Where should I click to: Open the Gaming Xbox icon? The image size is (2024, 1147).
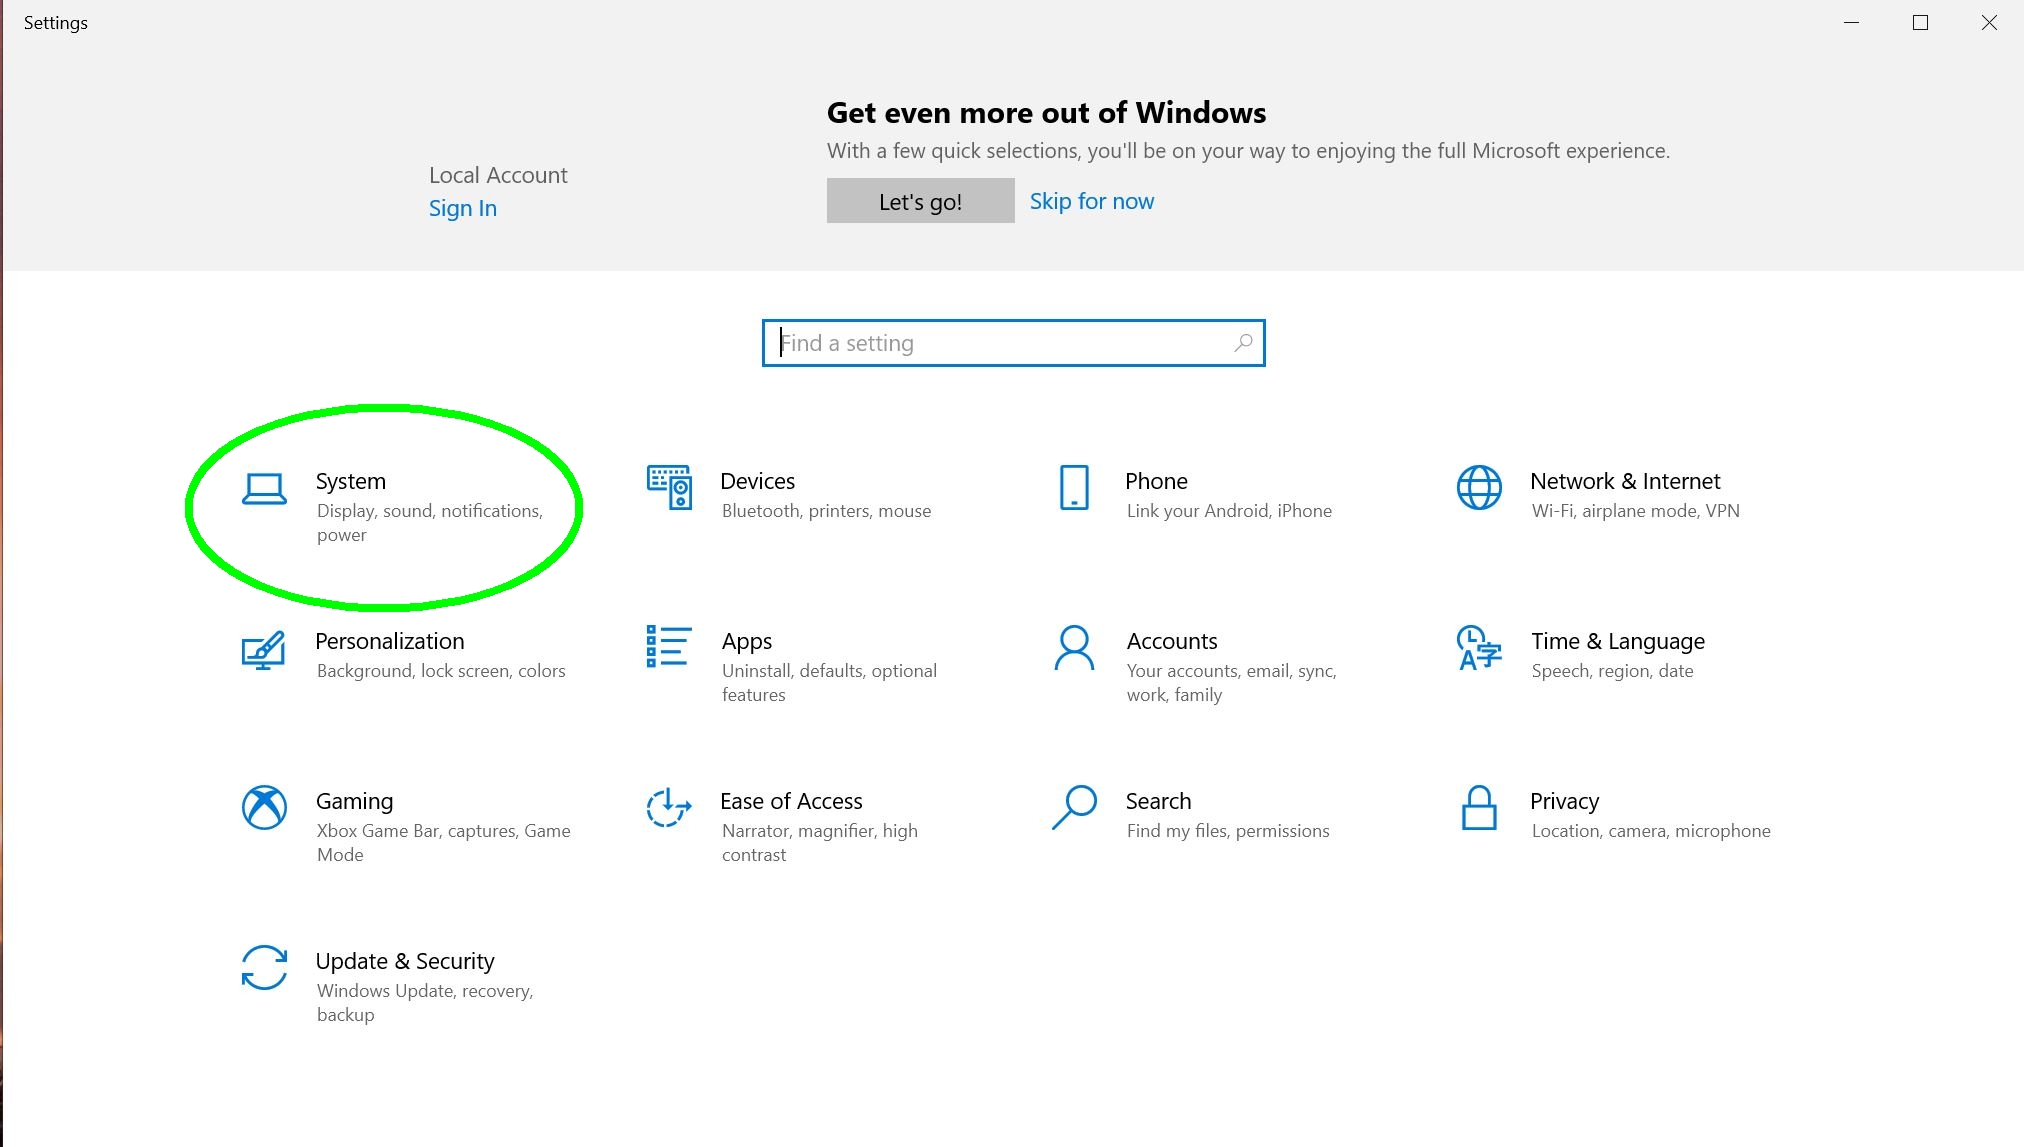tap(264, 808)
